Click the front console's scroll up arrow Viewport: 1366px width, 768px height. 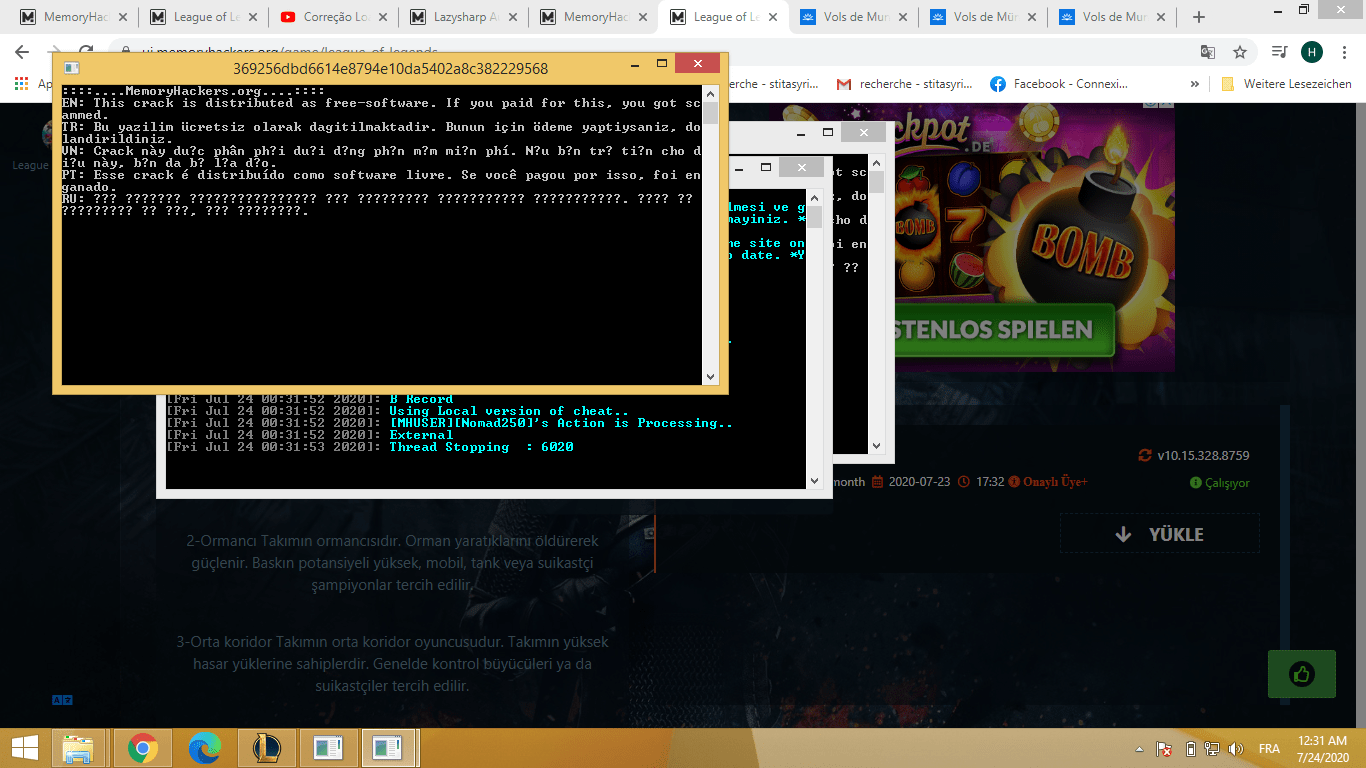point(711,93)
